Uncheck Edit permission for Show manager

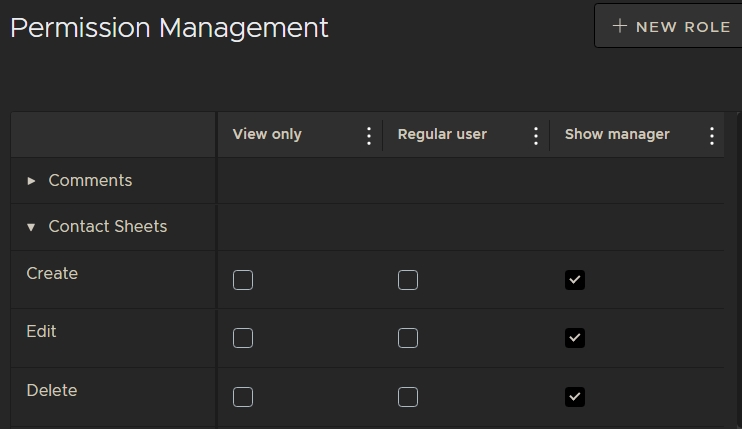tap(574, 338)
